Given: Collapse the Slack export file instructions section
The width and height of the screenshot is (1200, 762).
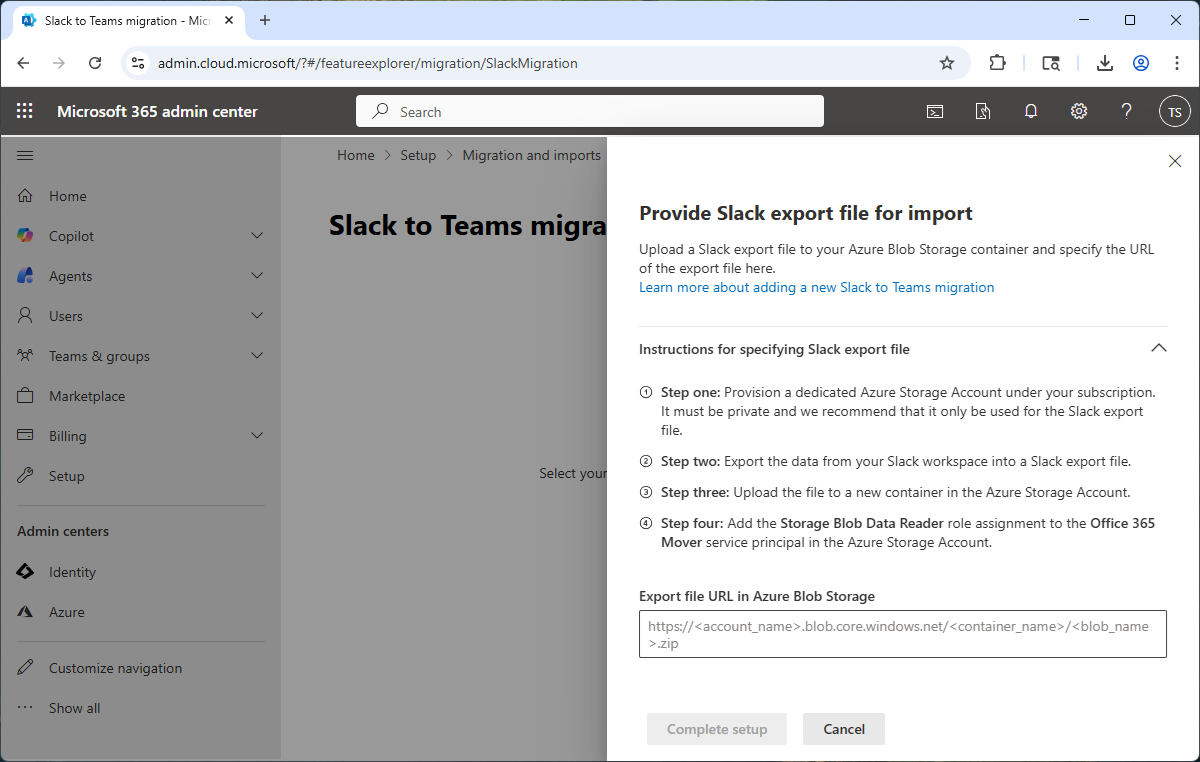Looking at the screenshot, I should (x=1158, y=348).
